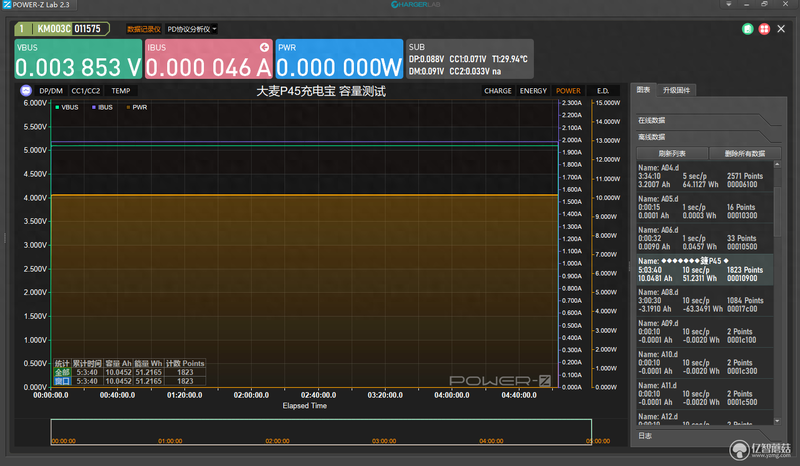
Task: Expand the 离线数据 section
Action: coord(707,137)
